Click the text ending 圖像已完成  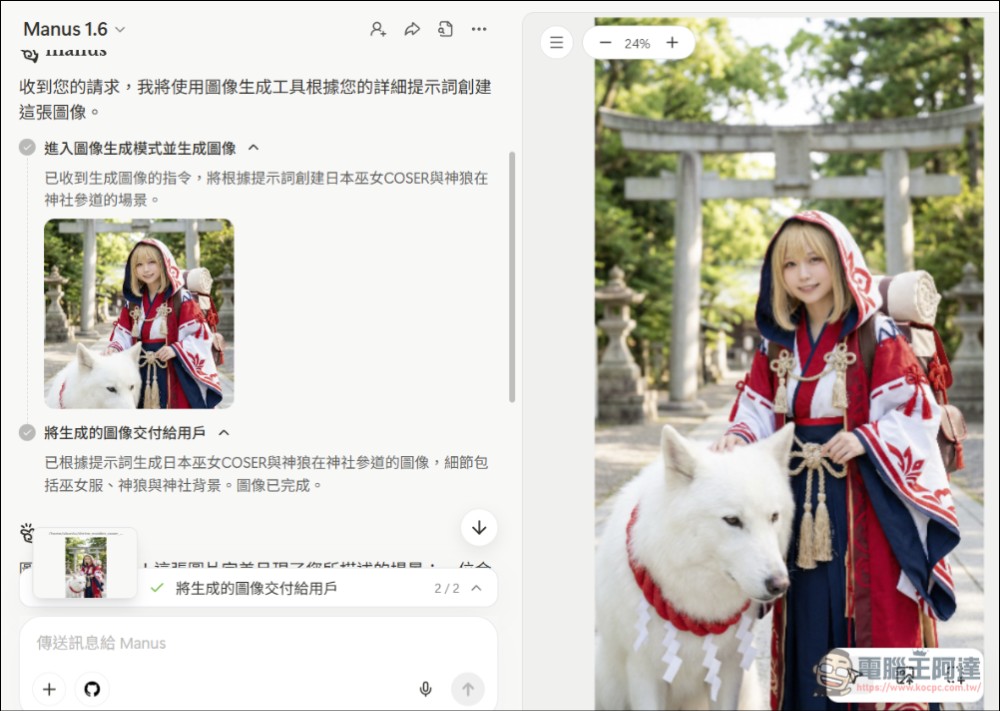267,474
